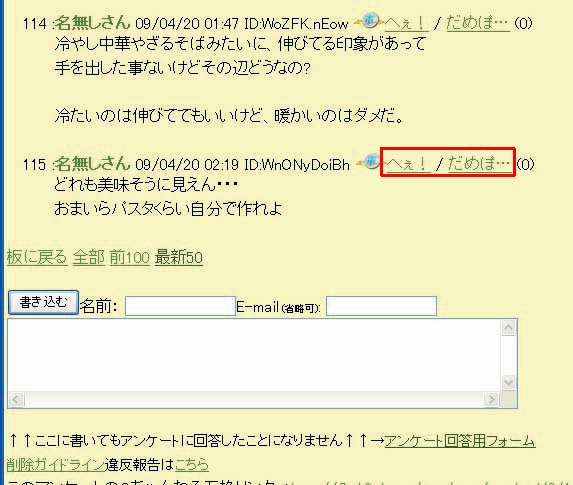Click textarea vertical scrollbar down arrow
573x485 pixels.
coord(509,382)
